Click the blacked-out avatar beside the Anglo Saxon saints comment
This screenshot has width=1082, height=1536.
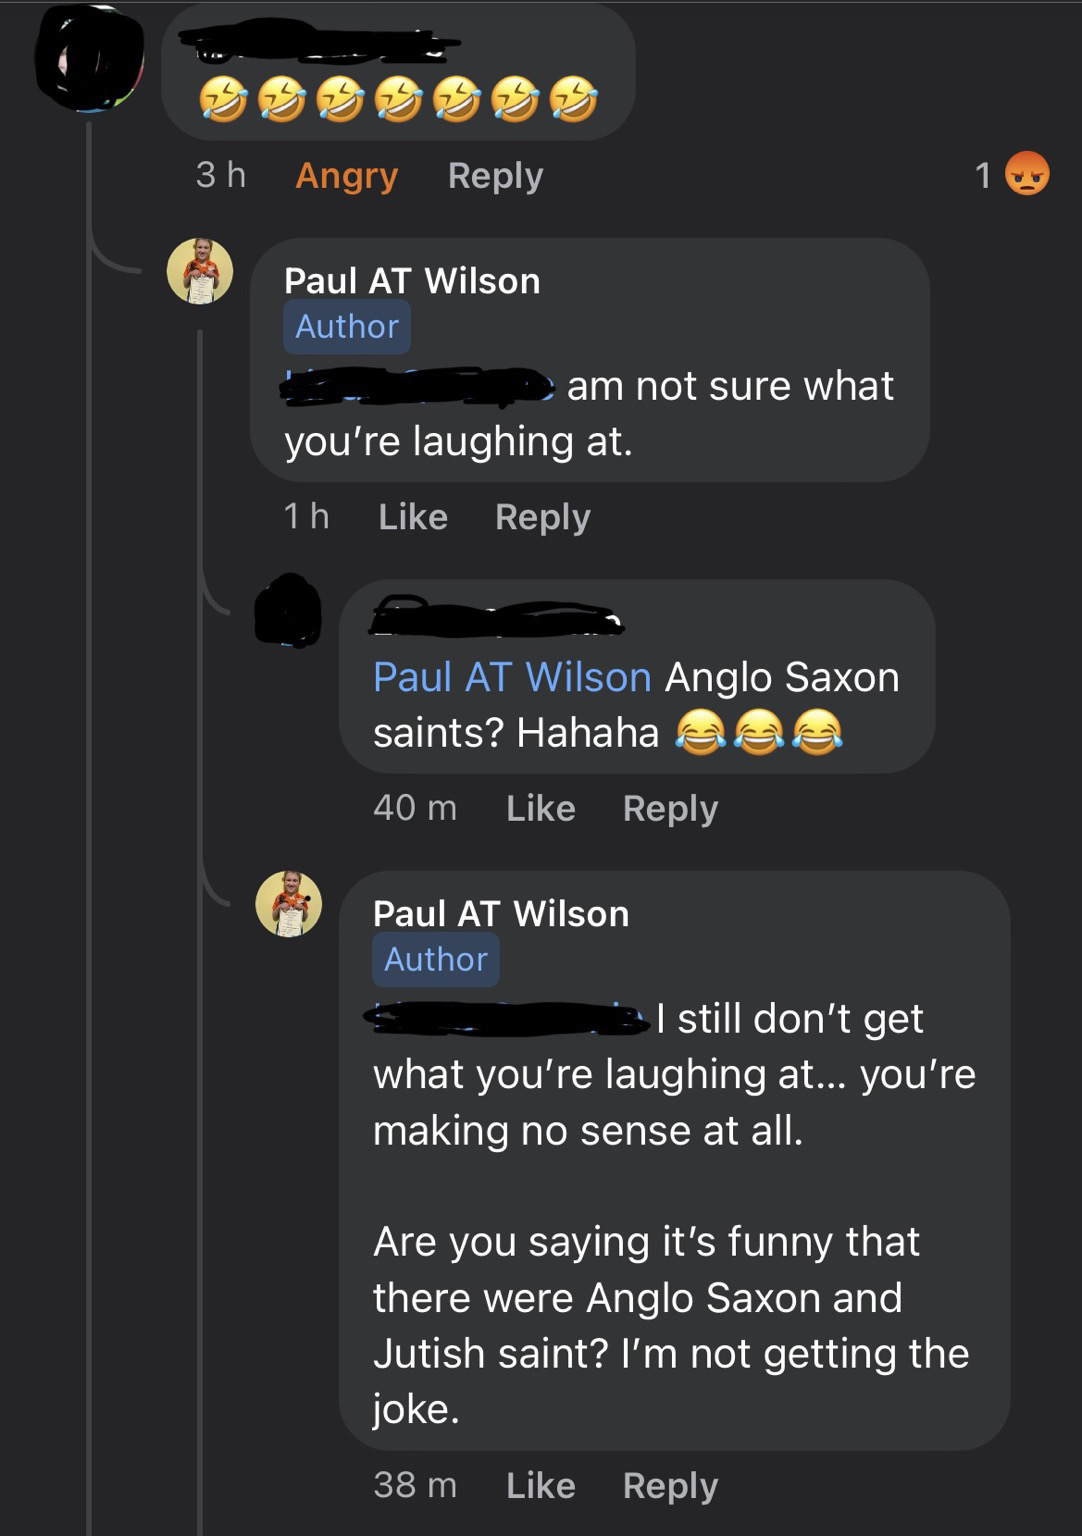click(288, 610)
